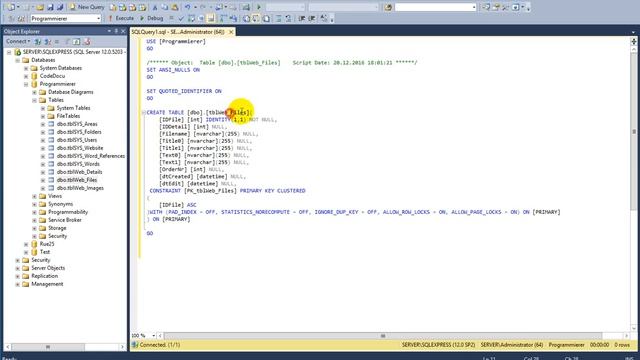Screen dimensions: 640x360
Task: Click the Undo icon
Action: (x=187, y=7)
